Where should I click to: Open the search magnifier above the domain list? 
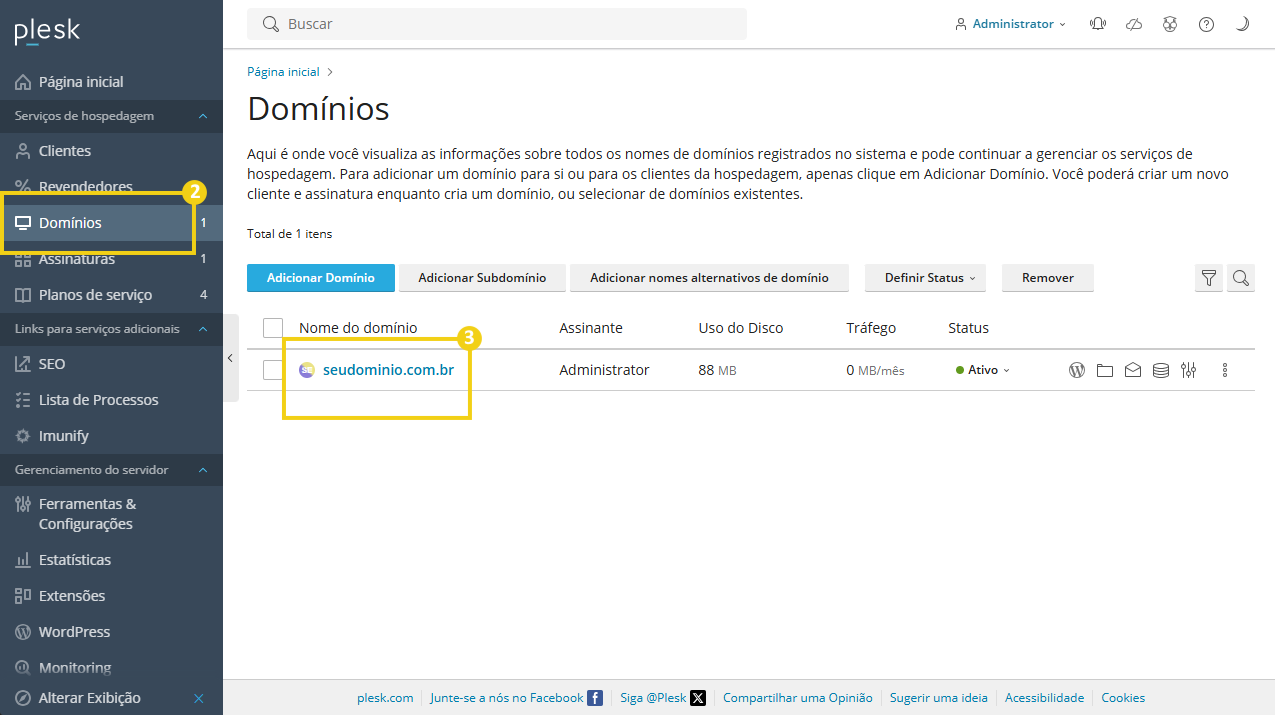1240,278
